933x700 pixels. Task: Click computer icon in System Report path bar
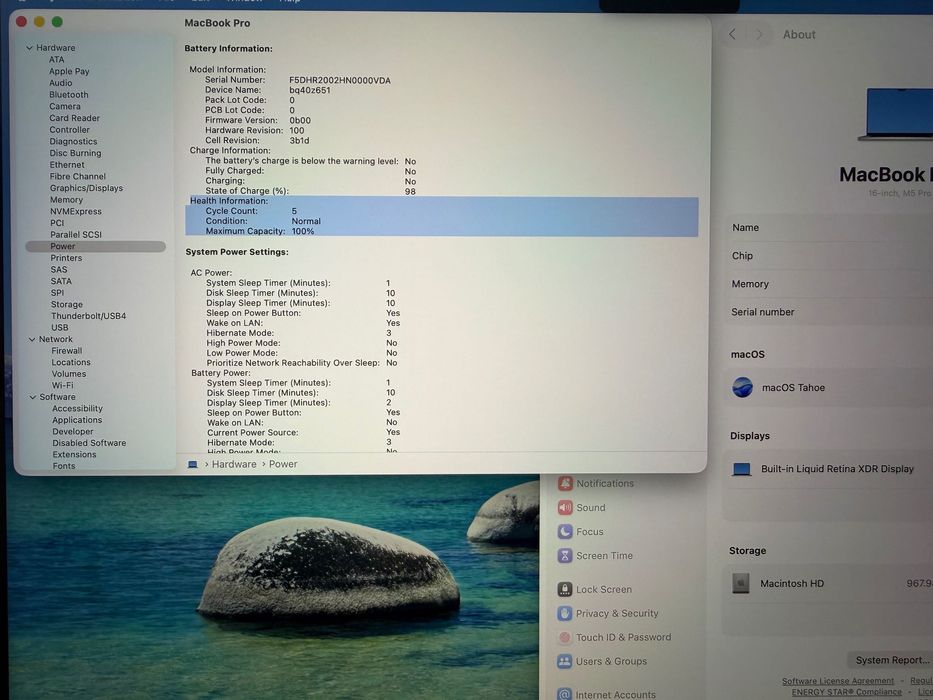193,464
